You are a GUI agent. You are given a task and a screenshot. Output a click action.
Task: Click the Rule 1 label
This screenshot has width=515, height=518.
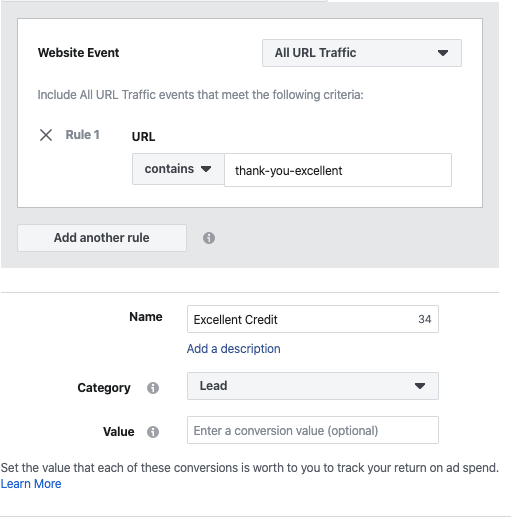(82, 135)
